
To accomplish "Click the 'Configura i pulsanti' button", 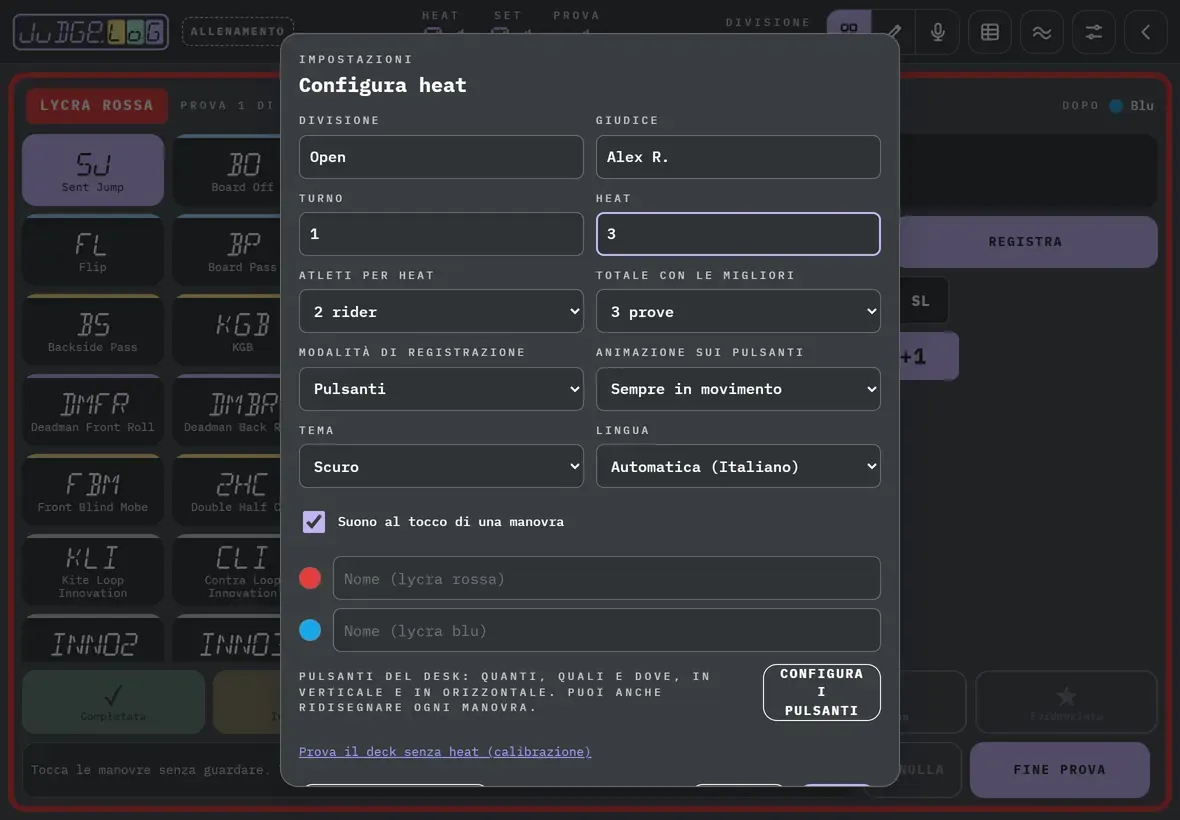I will [x=821, y=692].
